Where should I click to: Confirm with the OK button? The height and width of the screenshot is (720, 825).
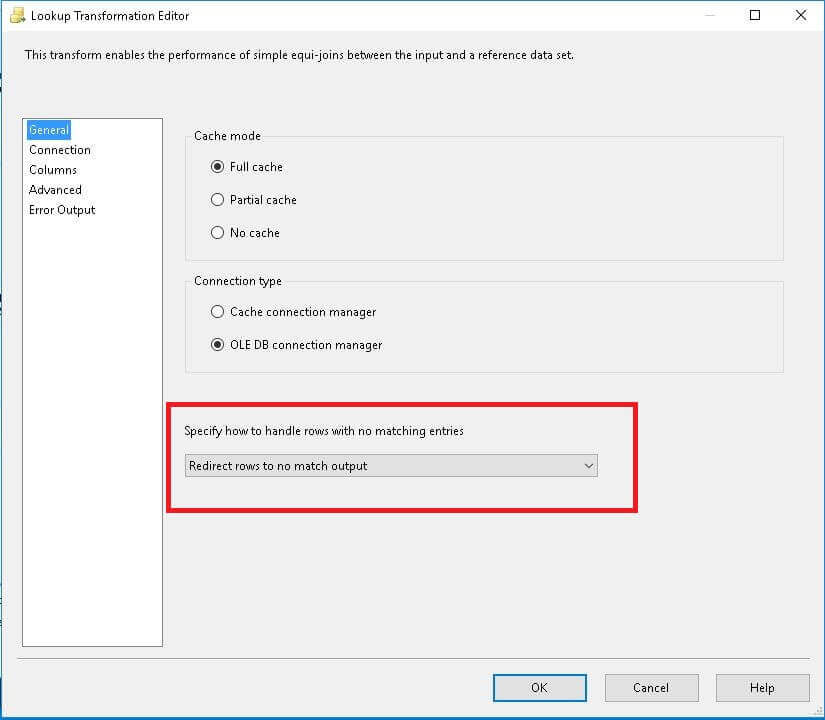click(539, 688)
